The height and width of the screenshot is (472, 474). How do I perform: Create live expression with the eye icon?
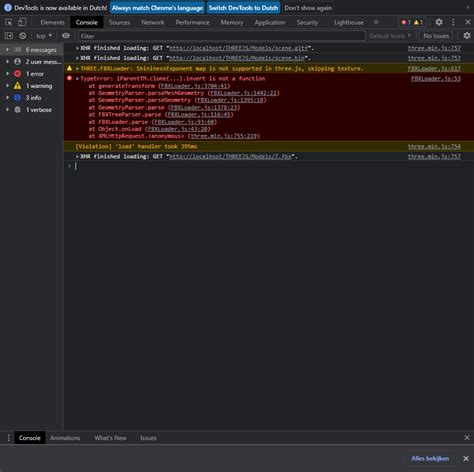pyautogui.click(x=66, y=36)
